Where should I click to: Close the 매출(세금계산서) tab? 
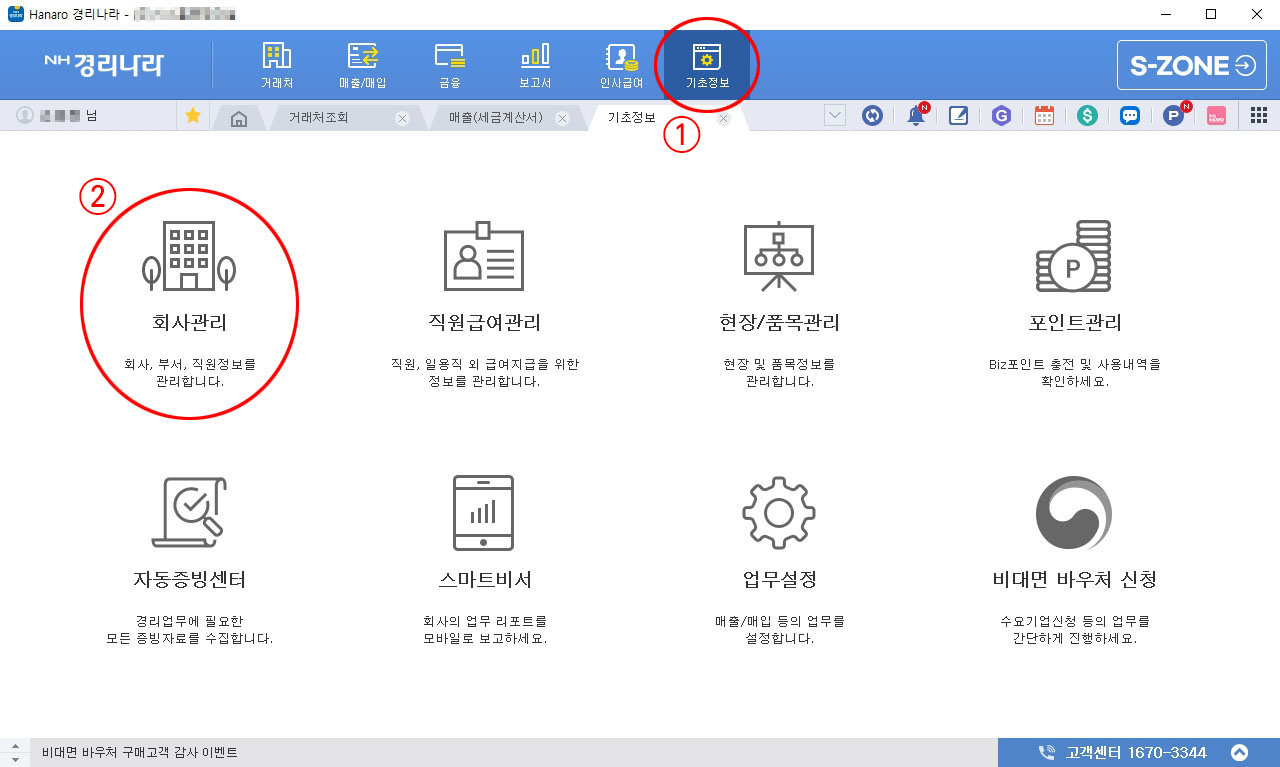coord(562,118)
